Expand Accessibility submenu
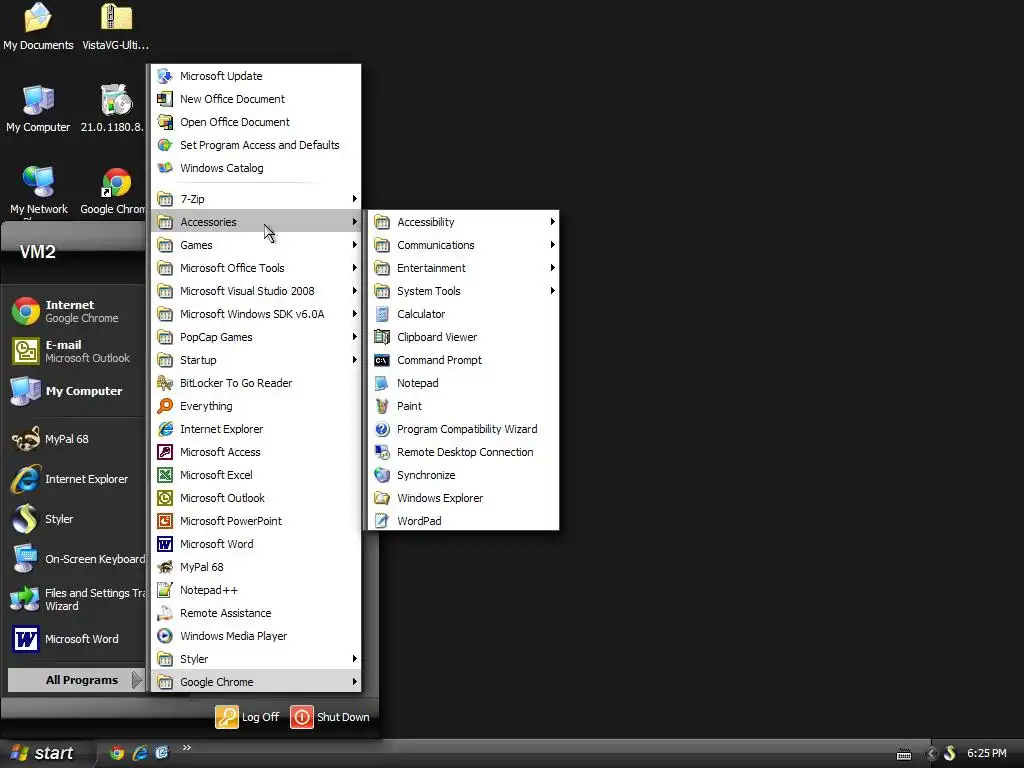Screen dimensions: 1024x768 [464, 222]
